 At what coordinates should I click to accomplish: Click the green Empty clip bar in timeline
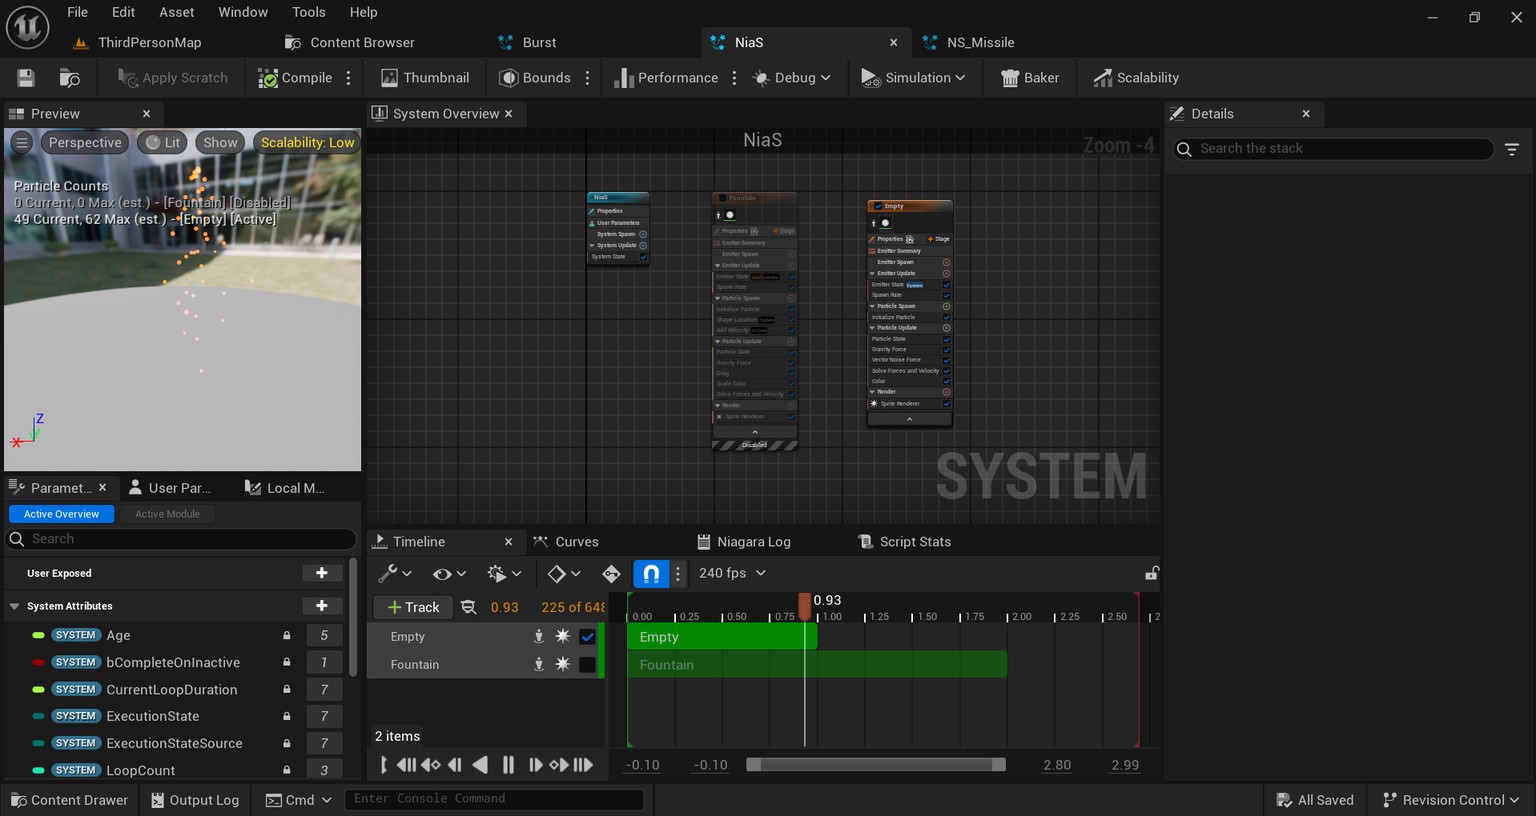(722, 636)
